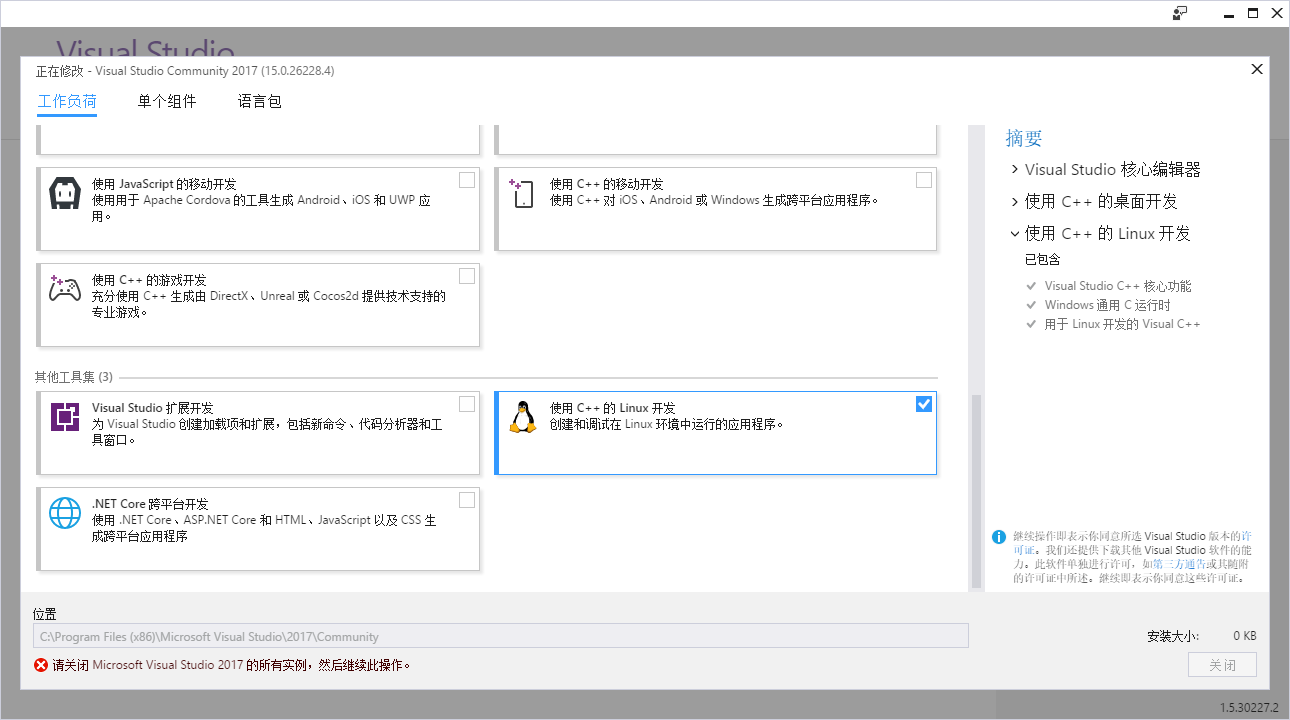Collapse 使用 C++ 的 Linux 开发 in summary
This screenshot has height=720, width=1290.
(1015, 234)
